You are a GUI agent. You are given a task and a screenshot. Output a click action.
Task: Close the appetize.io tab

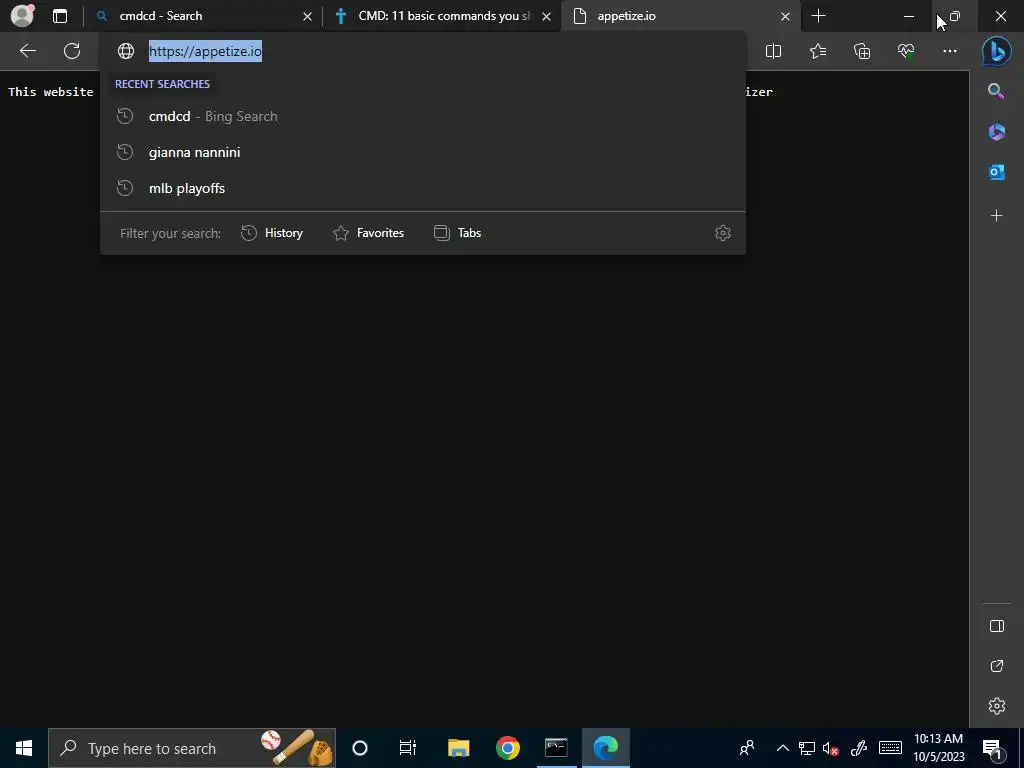786,16
